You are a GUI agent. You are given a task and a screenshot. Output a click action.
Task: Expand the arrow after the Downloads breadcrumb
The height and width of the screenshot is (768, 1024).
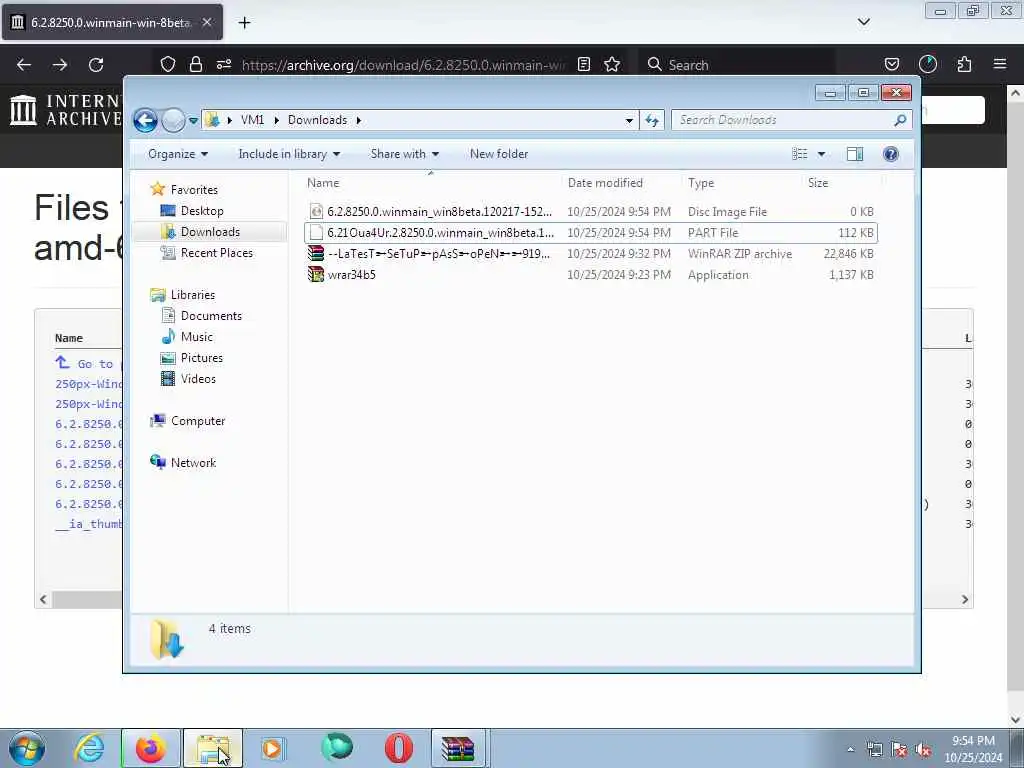pyautogui.click(x=359, y=120)
